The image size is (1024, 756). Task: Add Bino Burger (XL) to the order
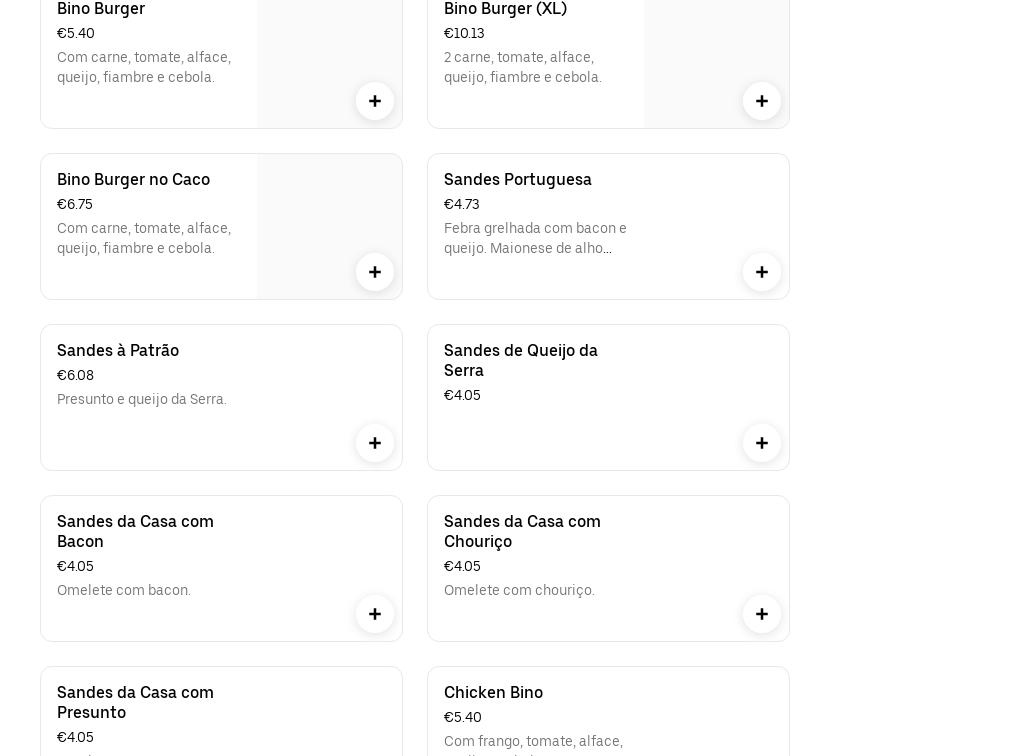click(x=762, y=101)
